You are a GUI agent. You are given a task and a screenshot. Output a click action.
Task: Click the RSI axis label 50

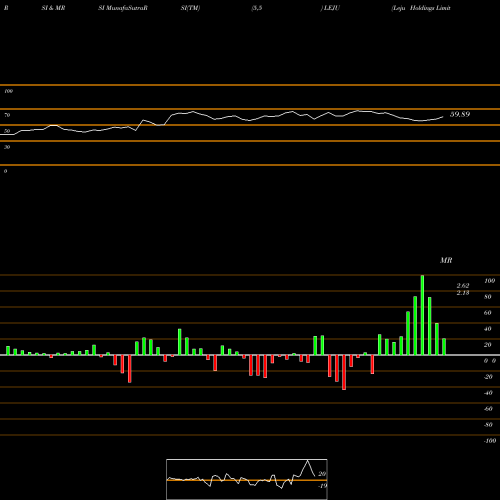click(7, 131)
